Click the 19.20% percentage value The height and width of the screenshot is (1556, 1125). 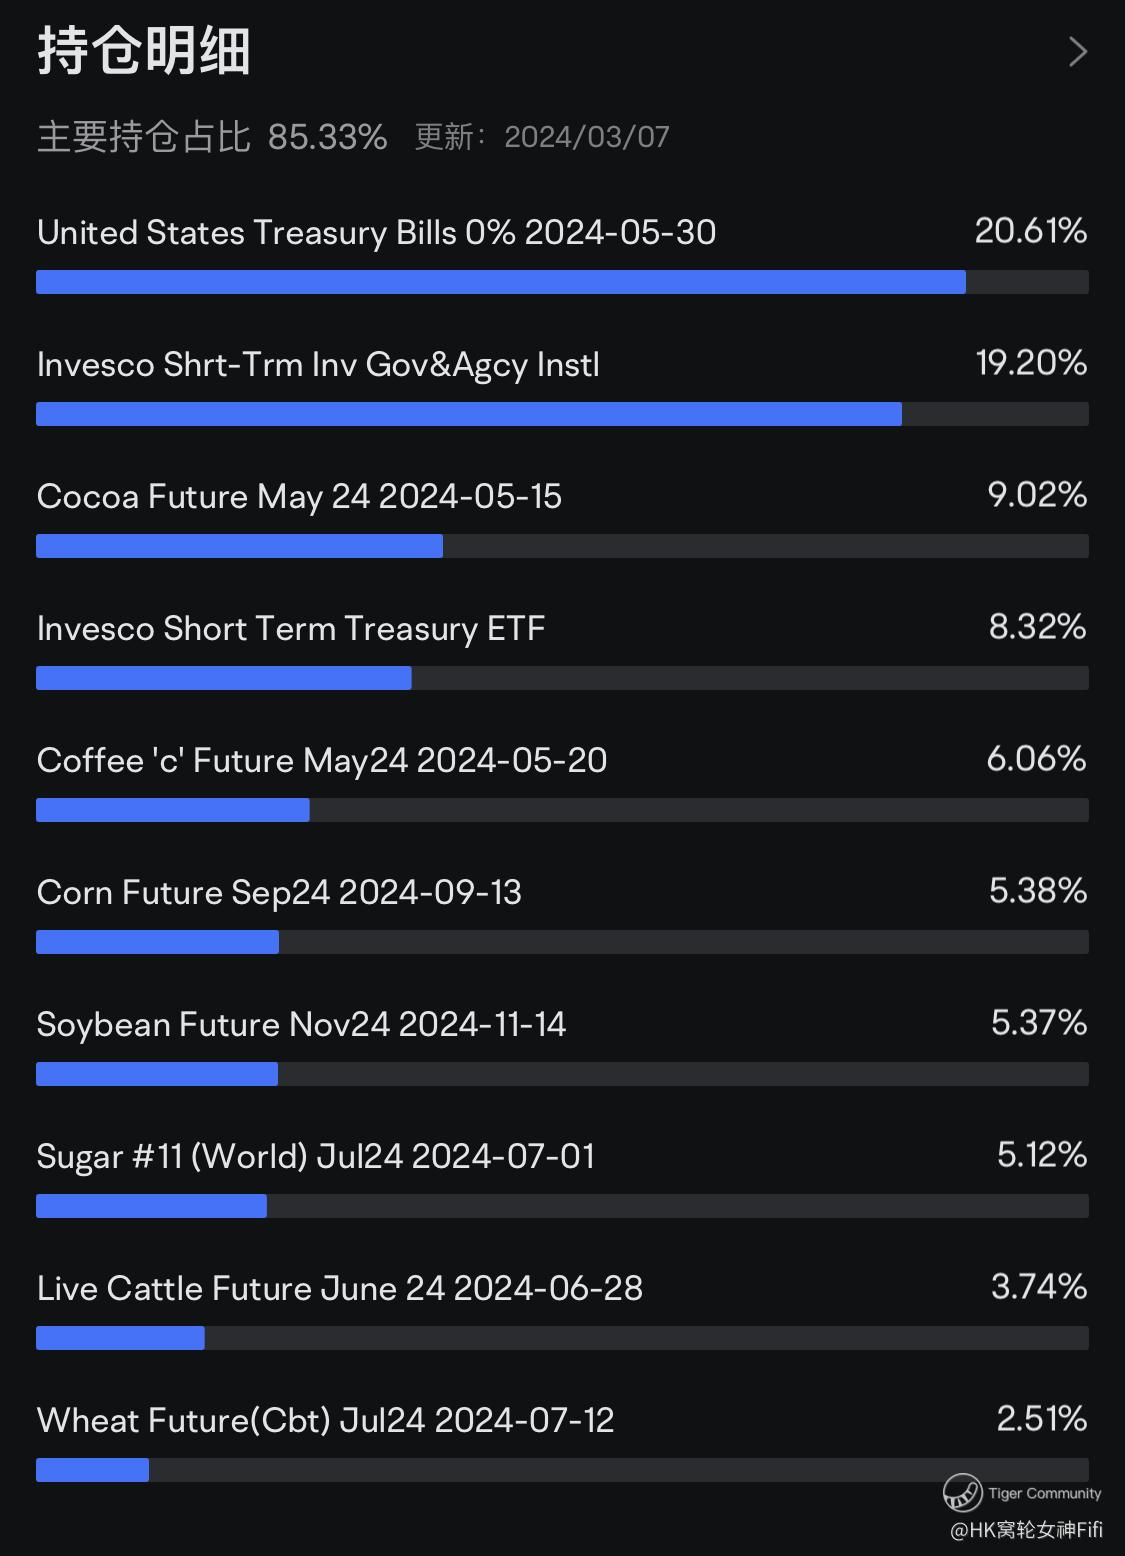[1031, 363]
